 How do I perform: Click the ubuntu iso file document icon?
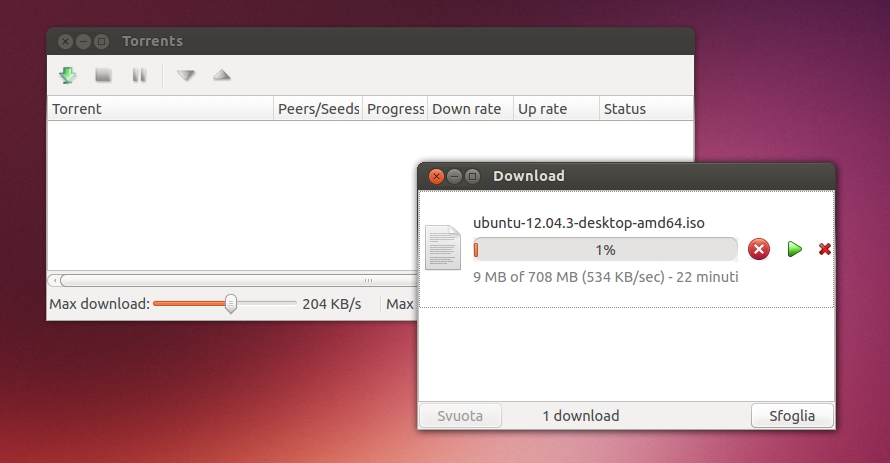443,247
